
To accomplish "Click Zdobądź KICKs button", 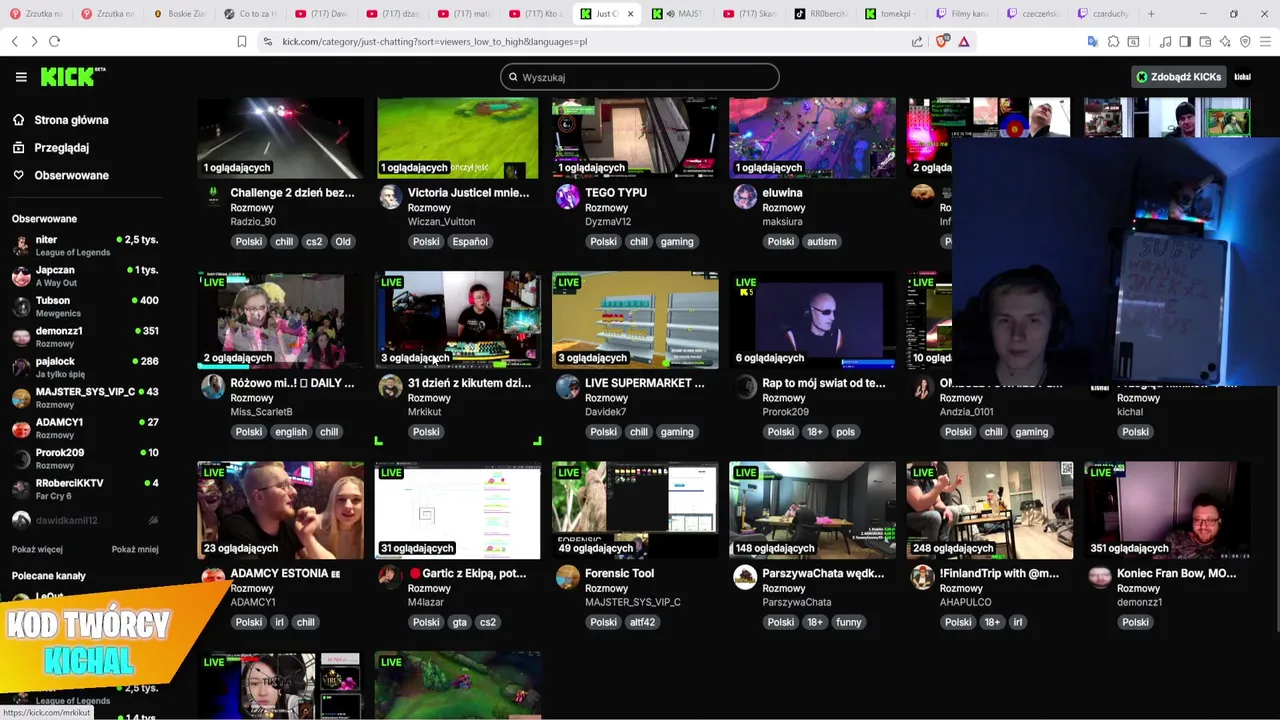I will [1178, 77].
